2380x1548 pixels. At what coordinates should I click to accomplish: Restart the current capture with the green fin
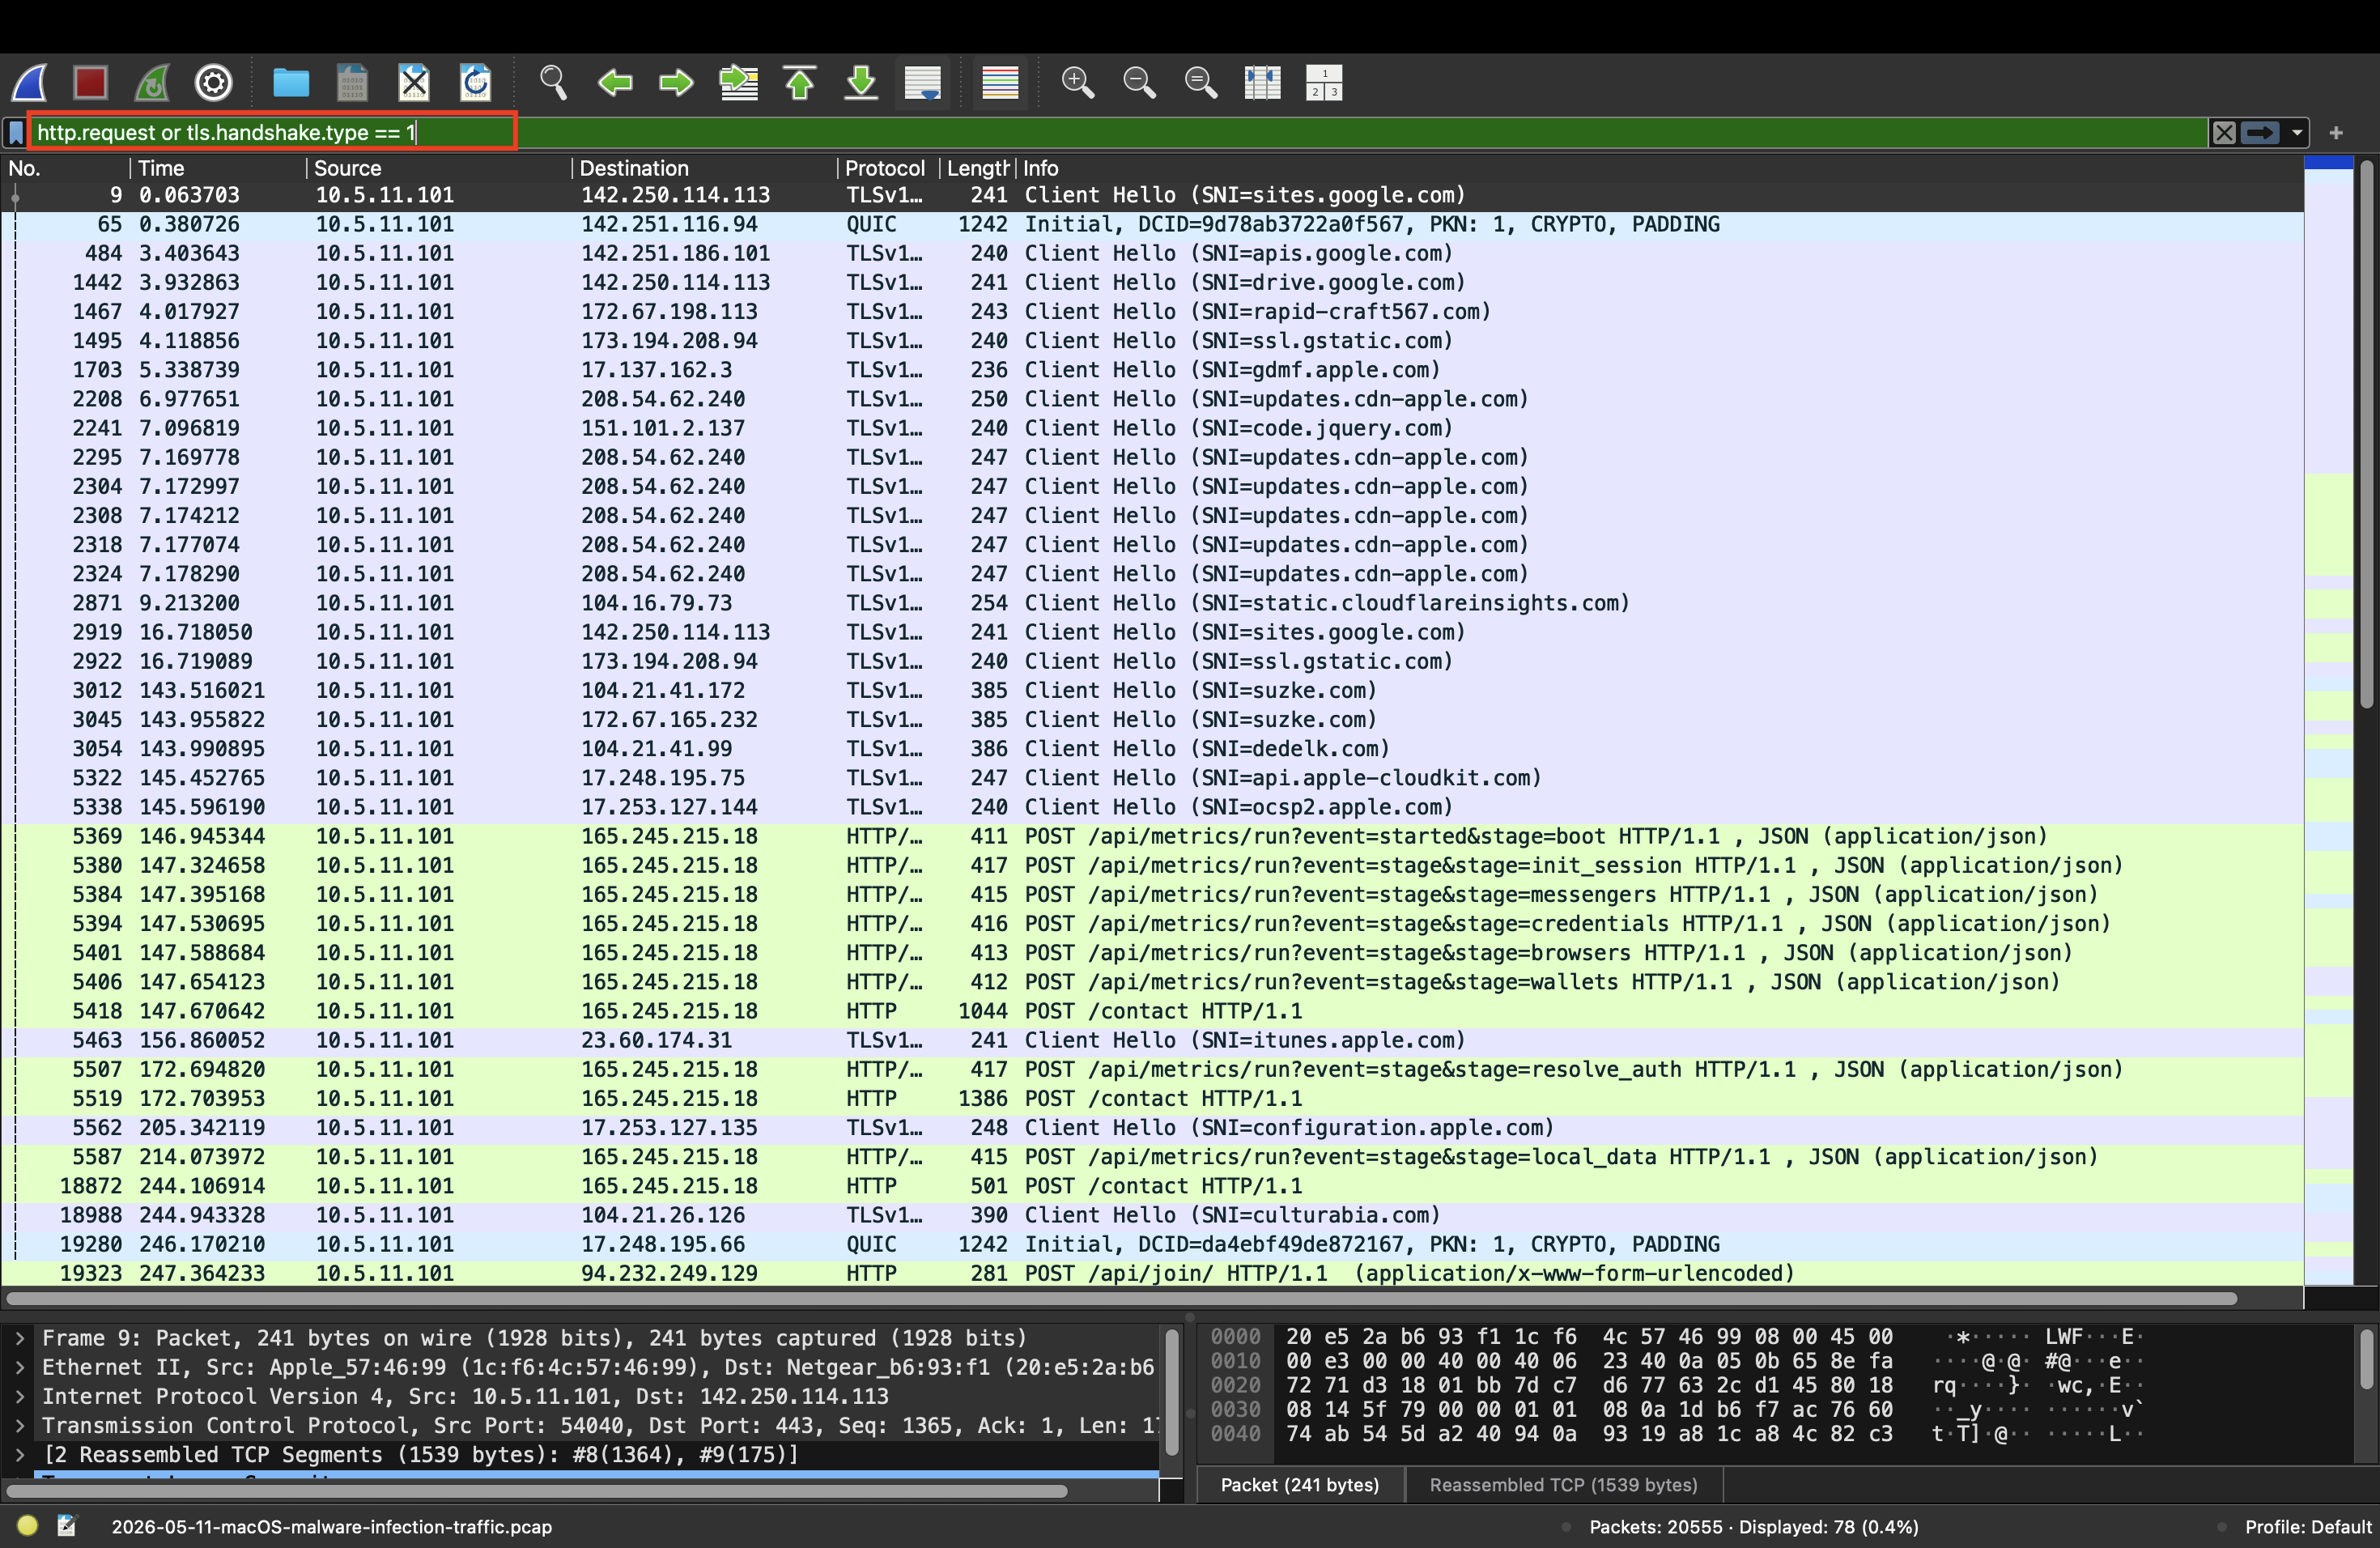click(x=152, y=82)
